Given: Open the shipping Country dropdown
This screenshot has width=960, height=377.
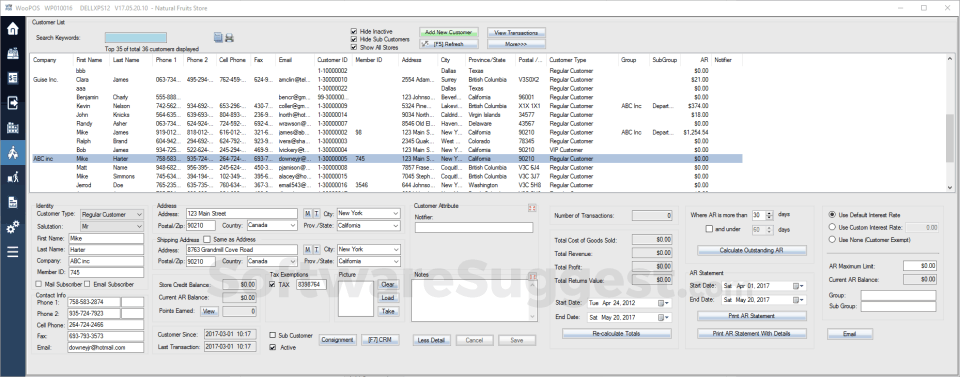Looking at the screenshot, I should pyautogui.click(x=272, y=261).
